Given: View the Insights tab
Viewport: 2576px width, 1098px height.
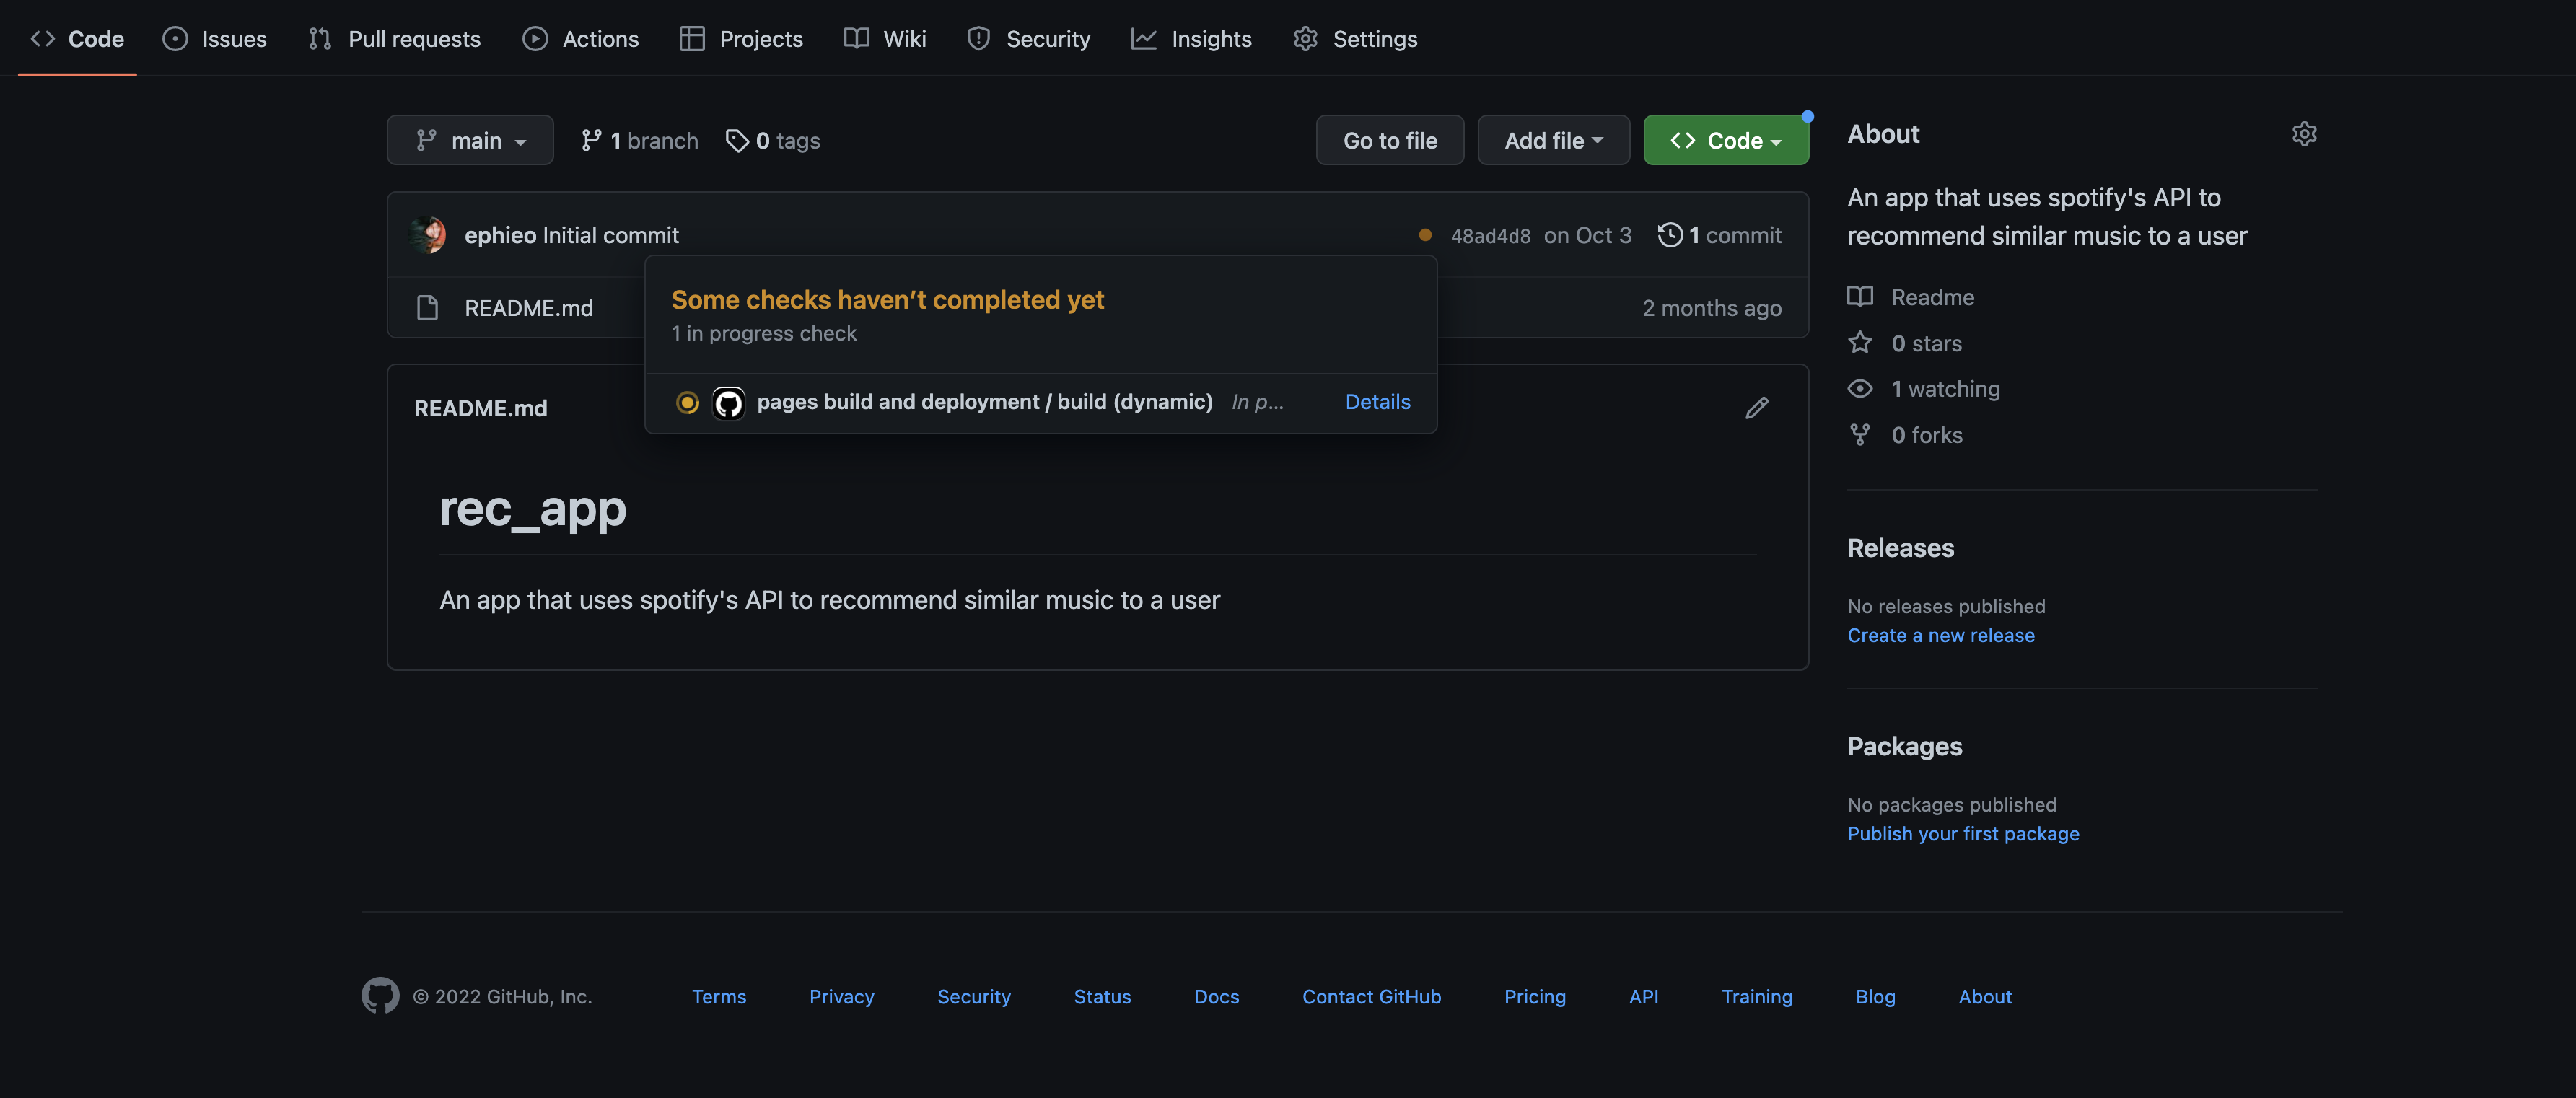Looking at the screenshot, I should [1191, 39].
